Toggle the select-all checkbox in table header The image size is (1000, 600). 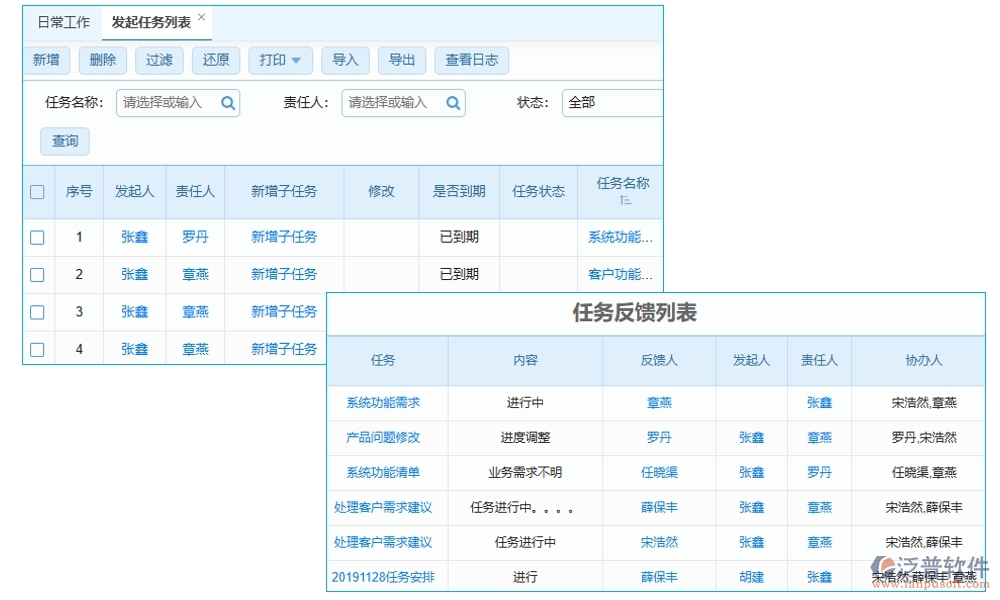click(x=37, y=192)
